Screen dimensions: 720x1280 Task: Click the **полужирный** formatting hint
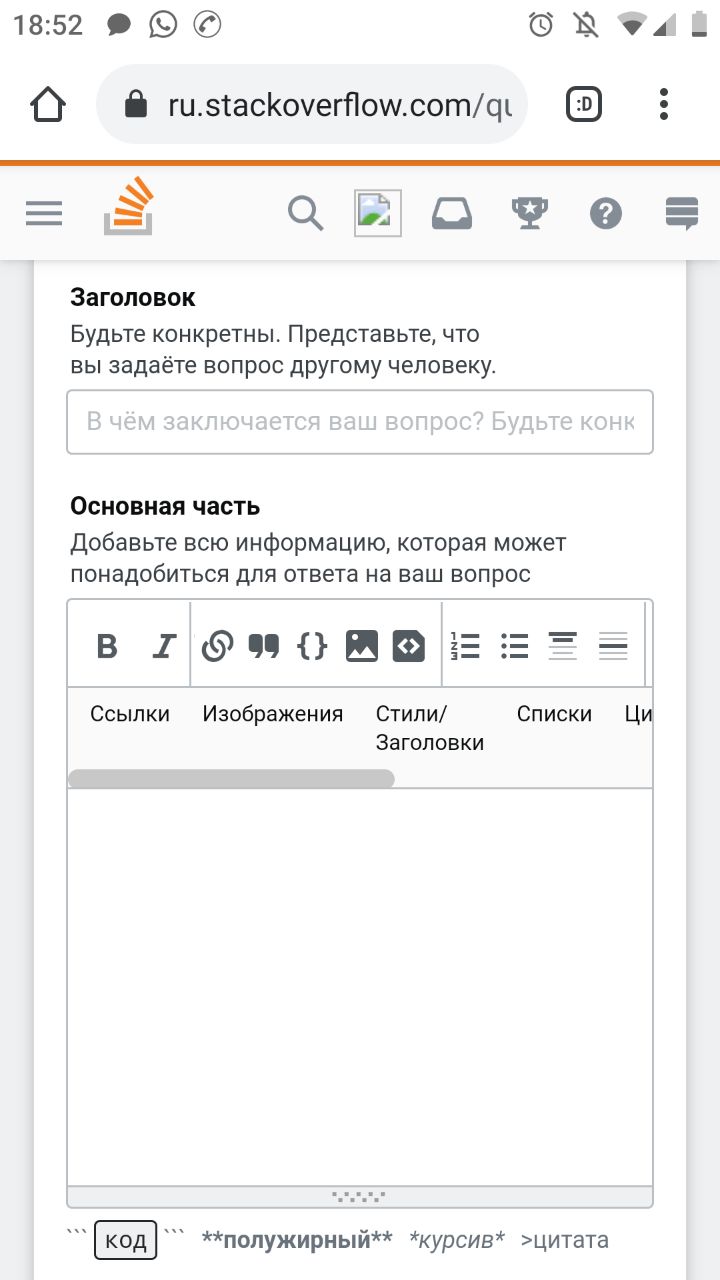[x=297, y=1241]
